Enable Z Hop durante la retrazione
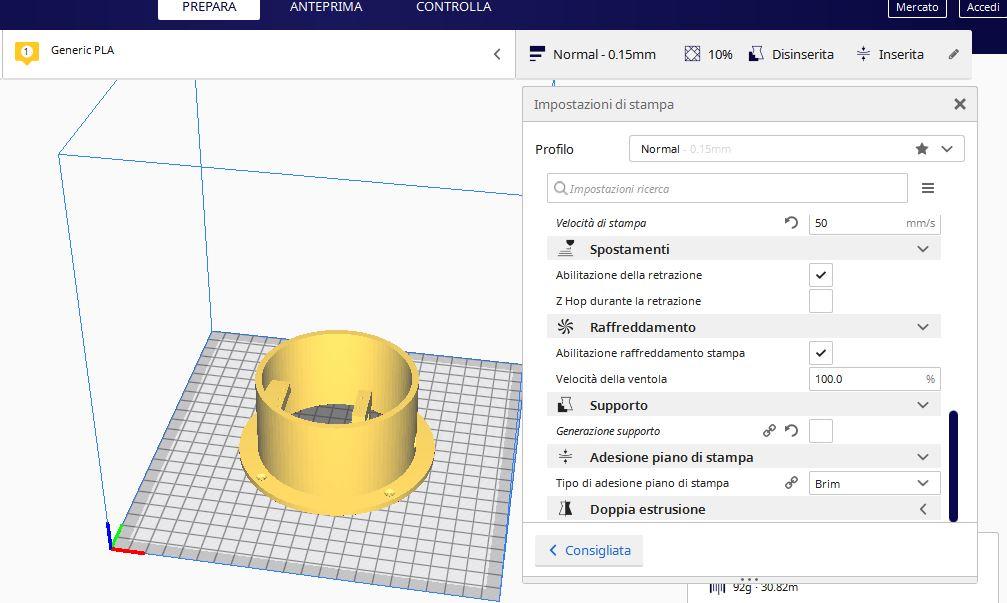1007x603 pixels. click(x=820, y=301)
